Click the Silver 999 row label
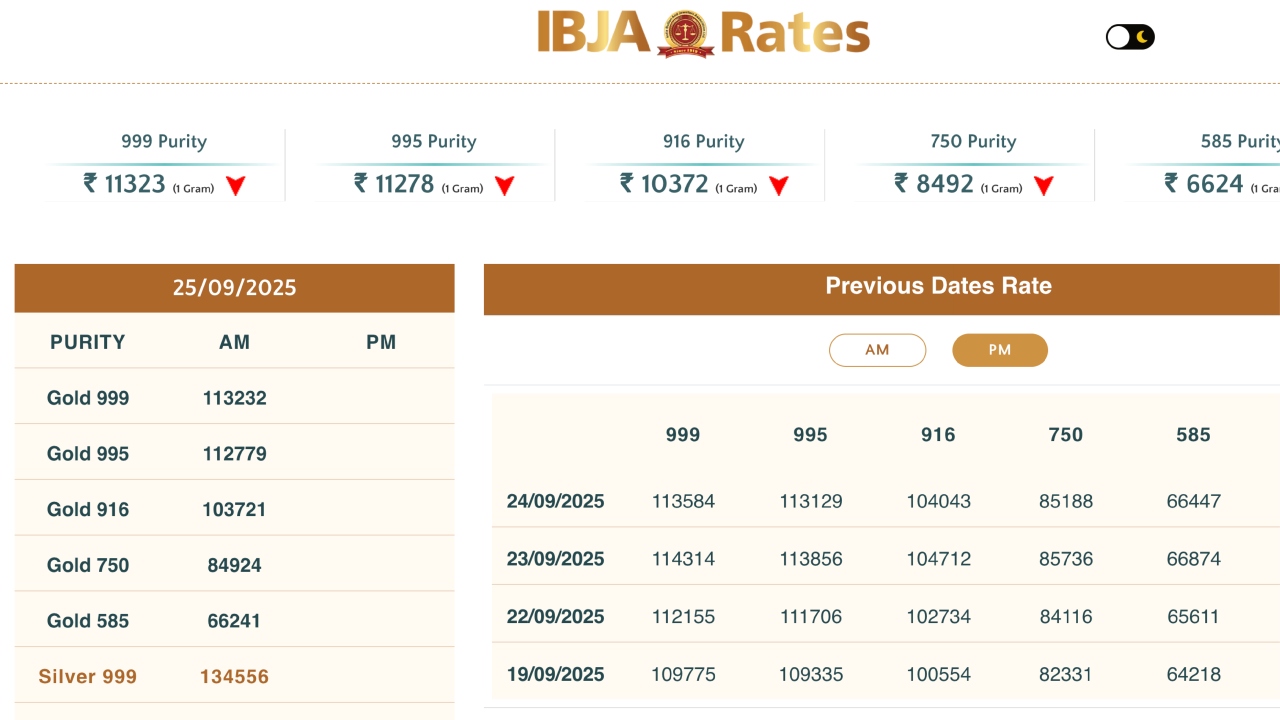This screenshot has width=1280, height=720. click(88, 677)
